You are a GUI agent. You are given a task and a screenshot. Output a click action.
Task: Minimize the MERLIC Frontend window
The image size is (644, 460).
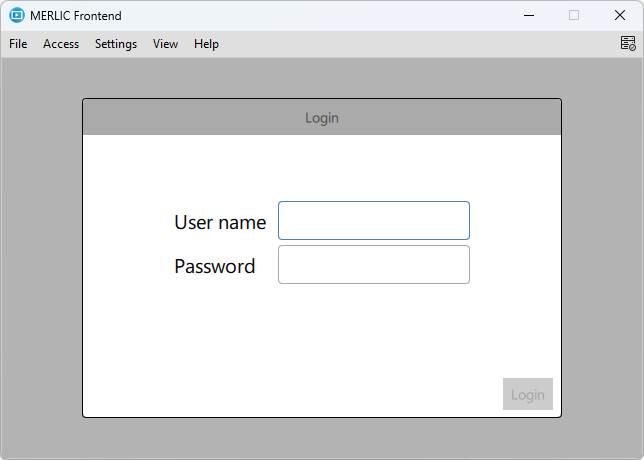tap(528, 15)
